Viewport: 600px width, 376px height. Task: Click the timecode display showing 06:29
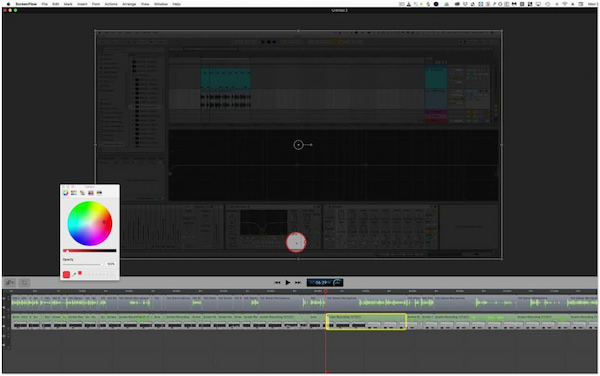pyautogui.click(x=325, y=283)
